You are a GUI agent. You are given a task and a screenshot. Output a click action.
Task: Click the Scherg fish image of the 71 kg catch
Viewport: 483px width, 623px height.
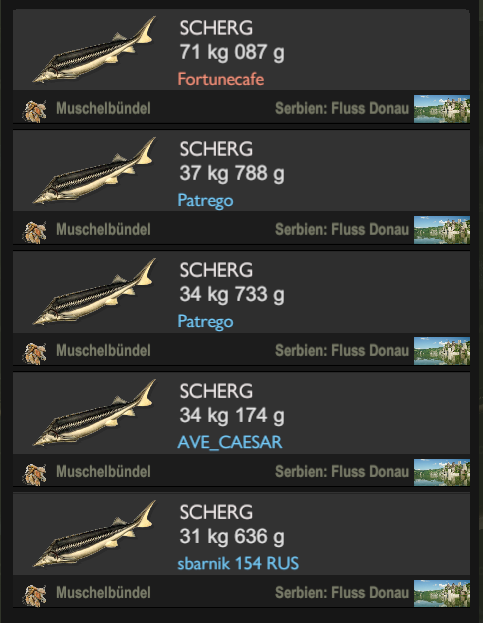94,50
